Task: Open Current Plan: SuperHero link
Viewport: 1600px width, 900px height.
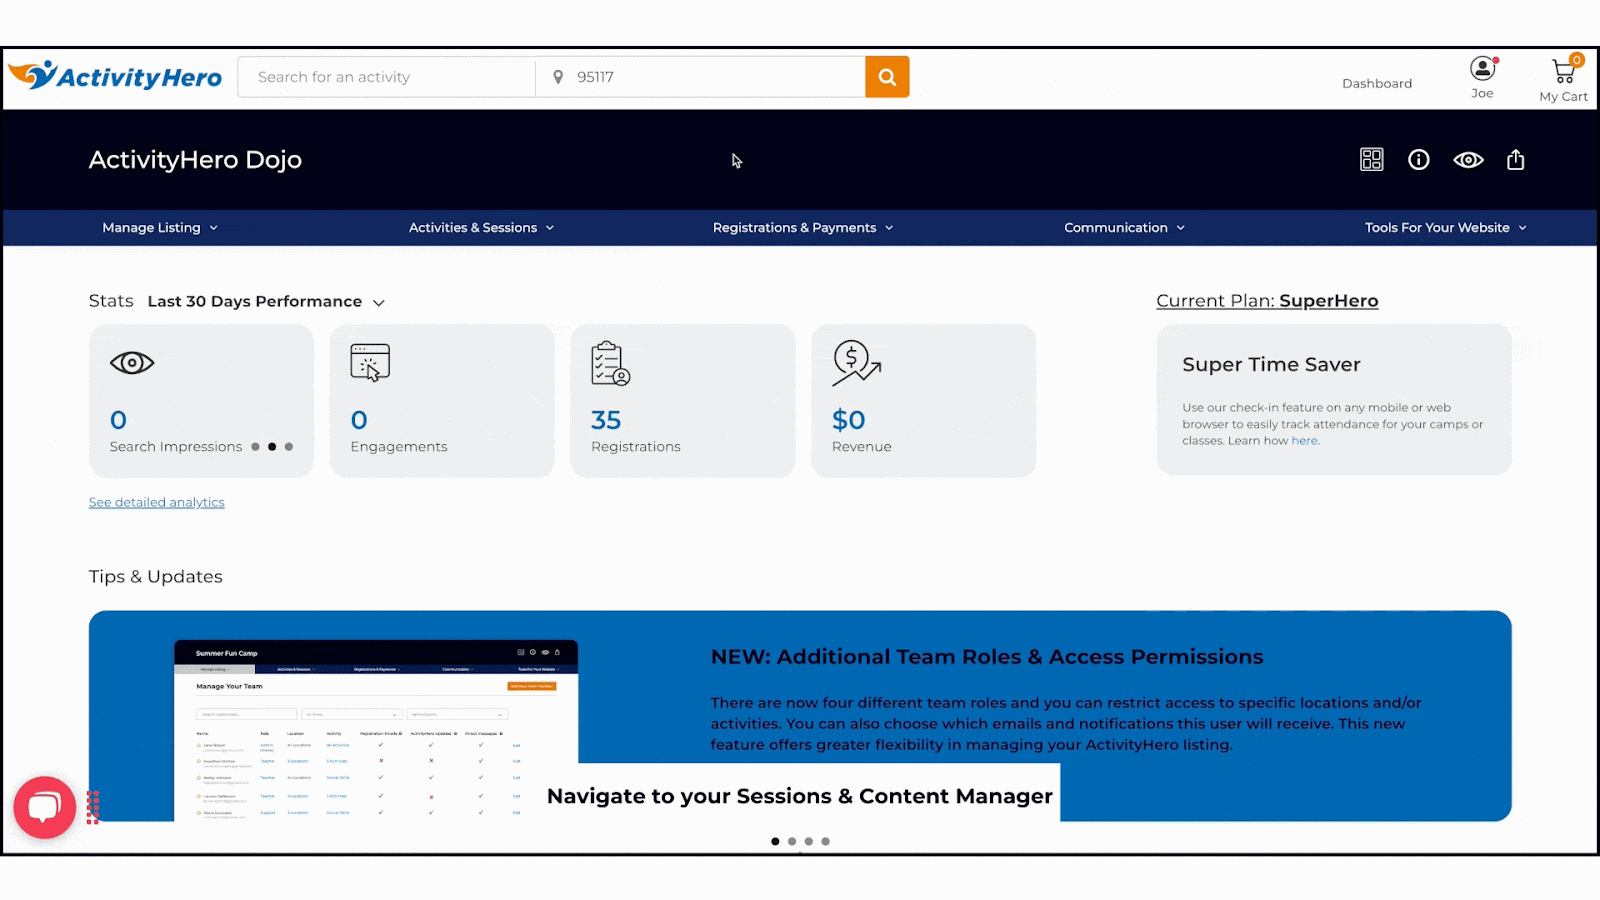Action: (1267, 301)
